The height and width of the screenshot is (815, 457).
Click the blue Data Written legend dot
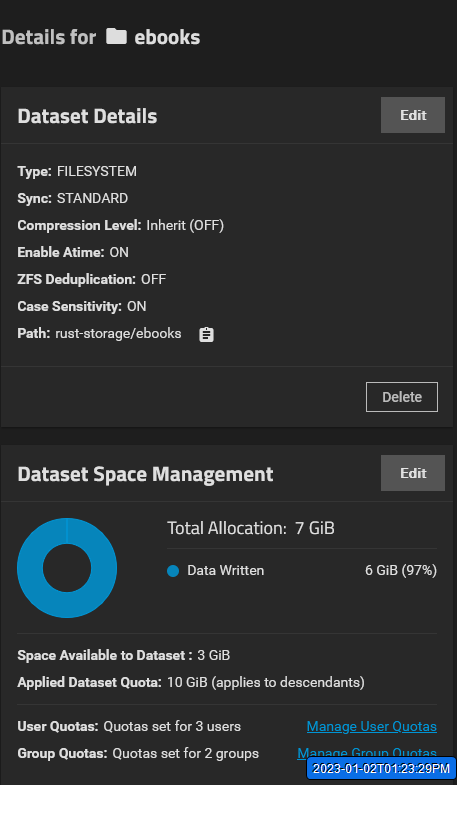tap(173, 571)
